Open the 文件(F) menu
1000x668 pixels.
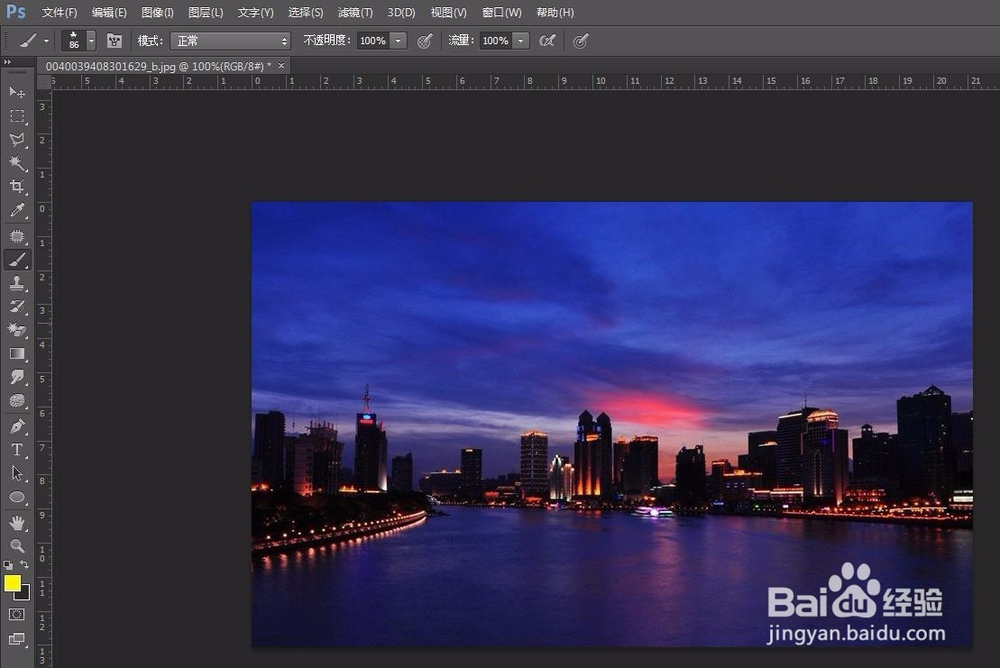tap(59, 12)
